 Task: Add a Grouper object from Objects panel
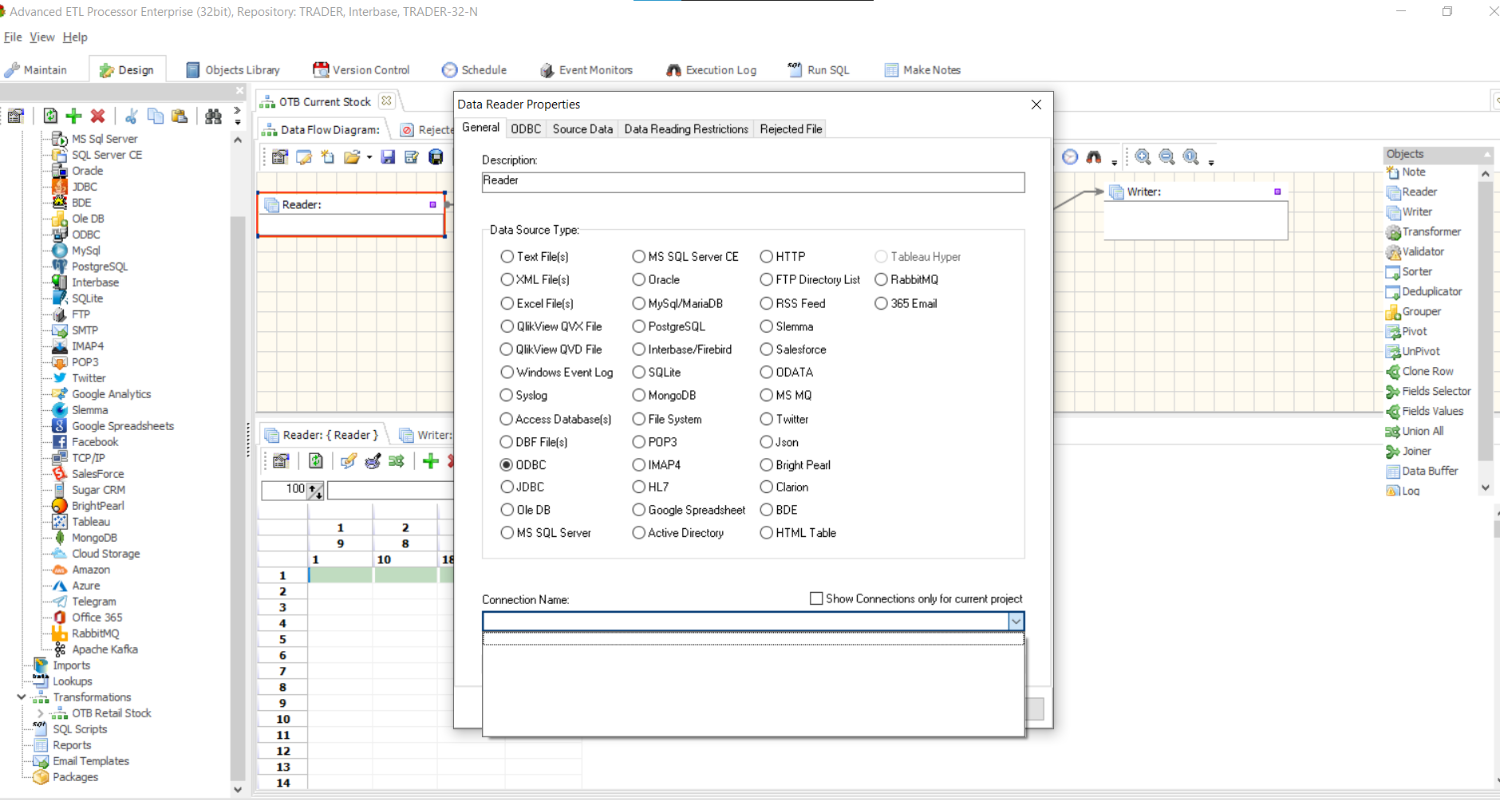point(1413,312)
